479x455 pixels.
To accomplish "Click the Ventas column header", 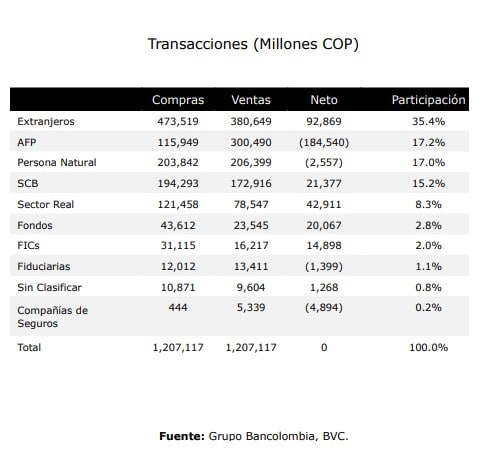I will point(251,100).
